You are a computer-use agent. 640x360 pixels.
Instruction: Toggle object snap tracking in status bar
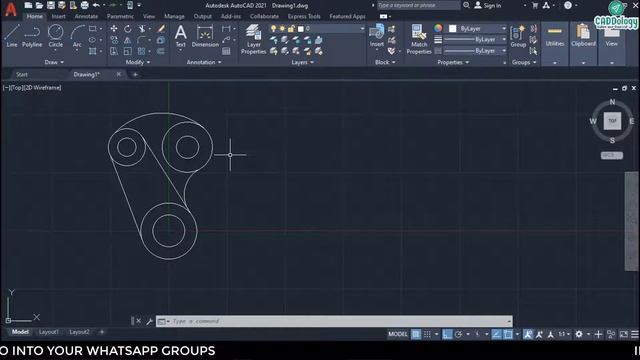click(496, 334)
